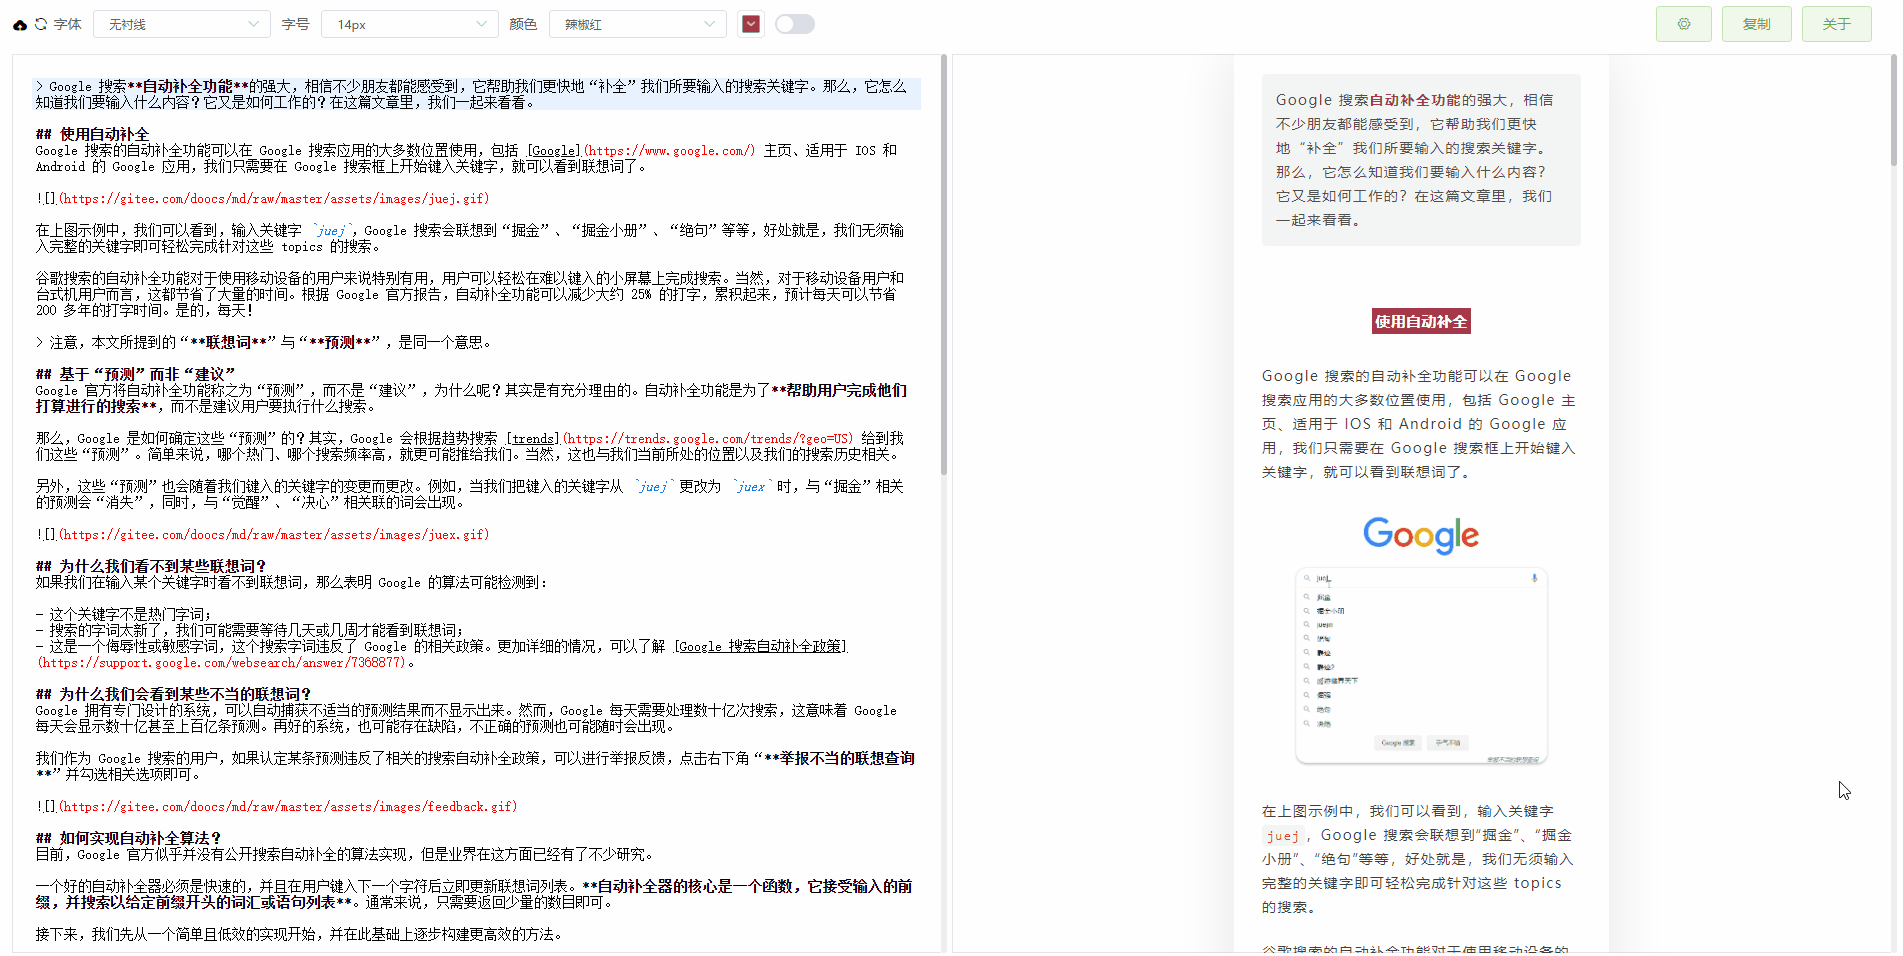Click the cloud upload icon
The height and width of the screenshot is (956, 1903).
coord(20,24)
